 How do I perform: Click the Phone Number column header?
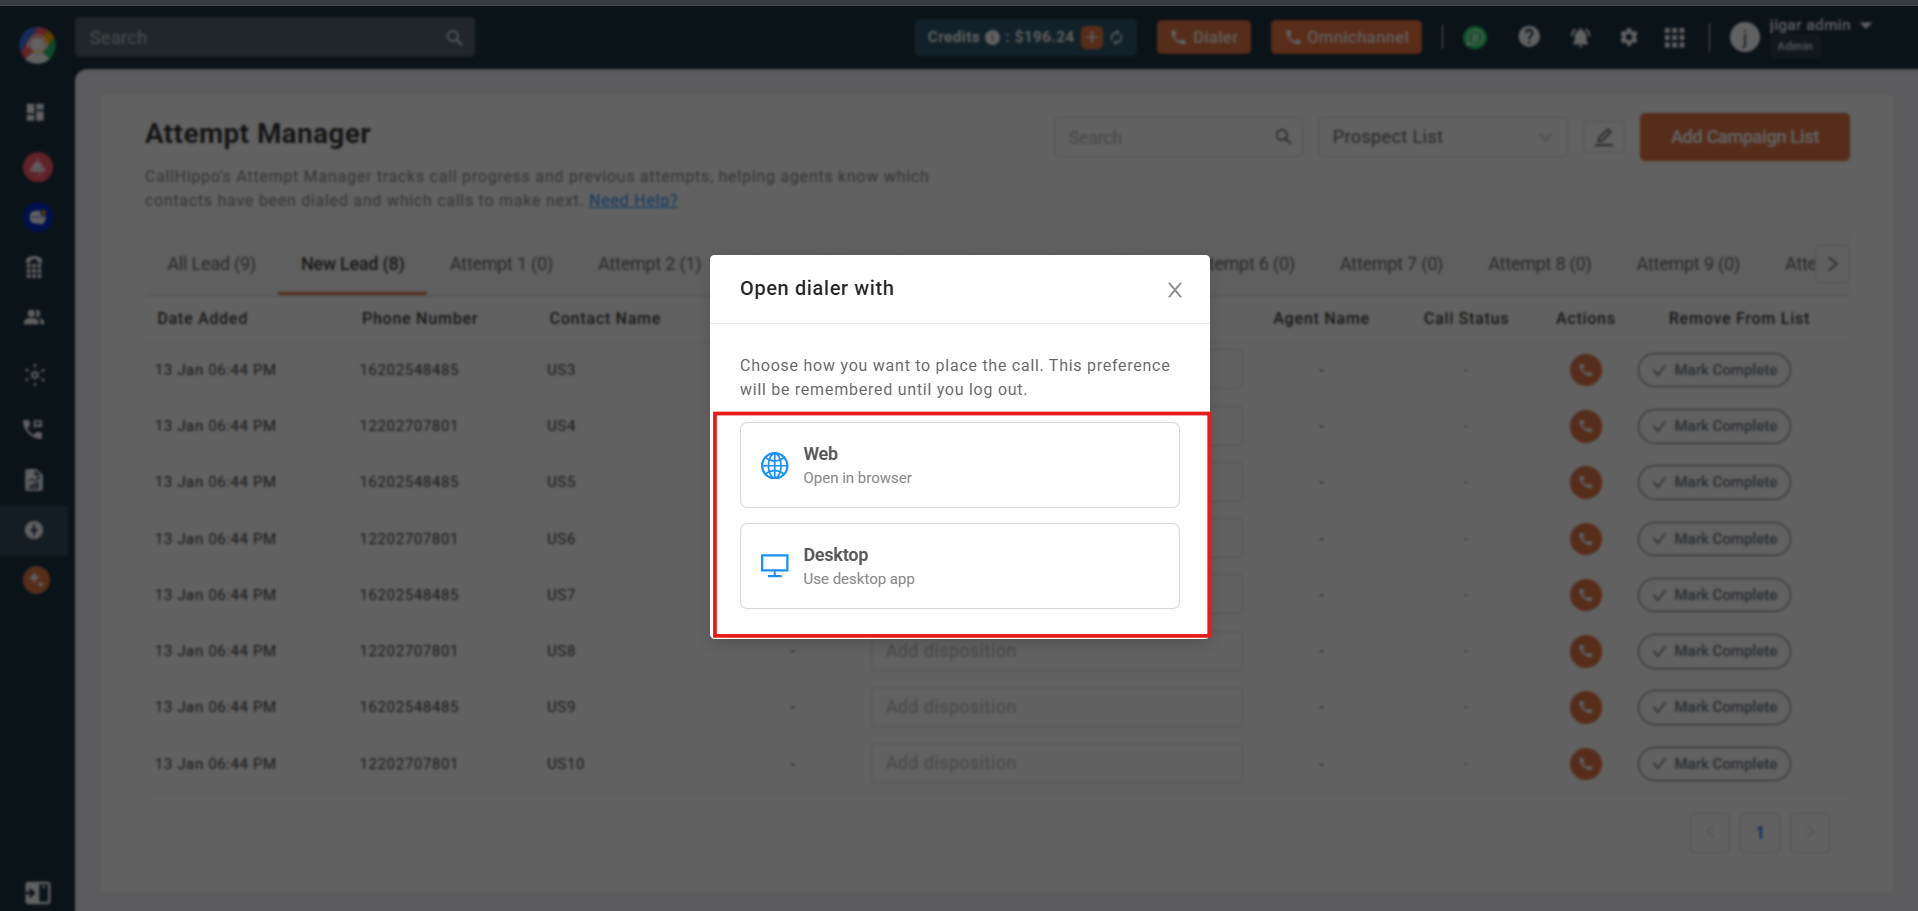tap(419, 318)
